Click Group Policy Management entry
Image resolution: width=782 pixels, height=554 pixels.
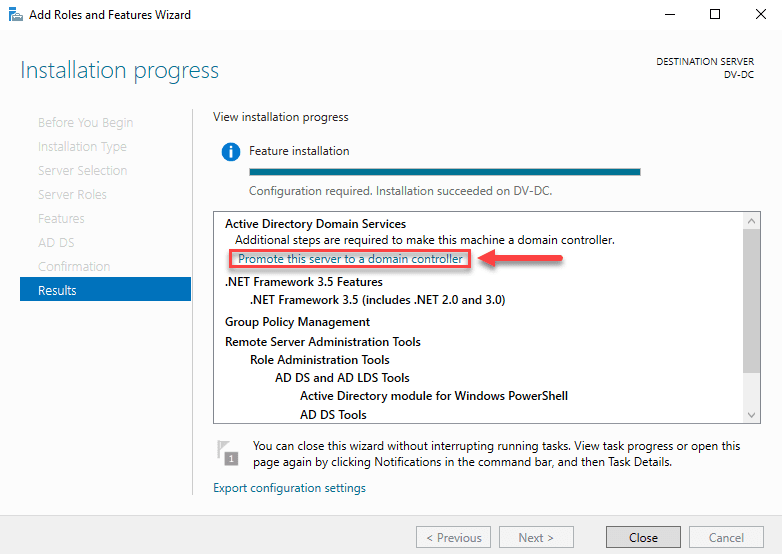(x=297, y=322)
